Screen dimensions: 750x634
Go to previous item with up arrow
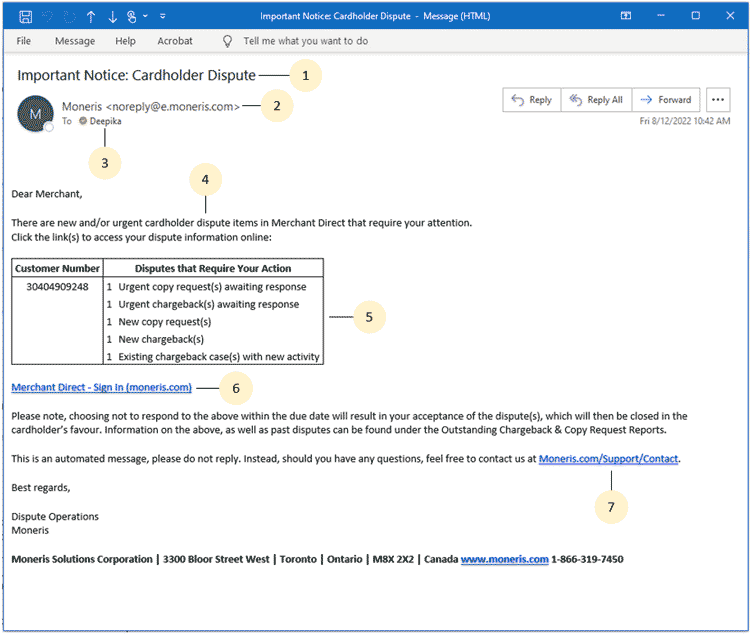point(91,17)
